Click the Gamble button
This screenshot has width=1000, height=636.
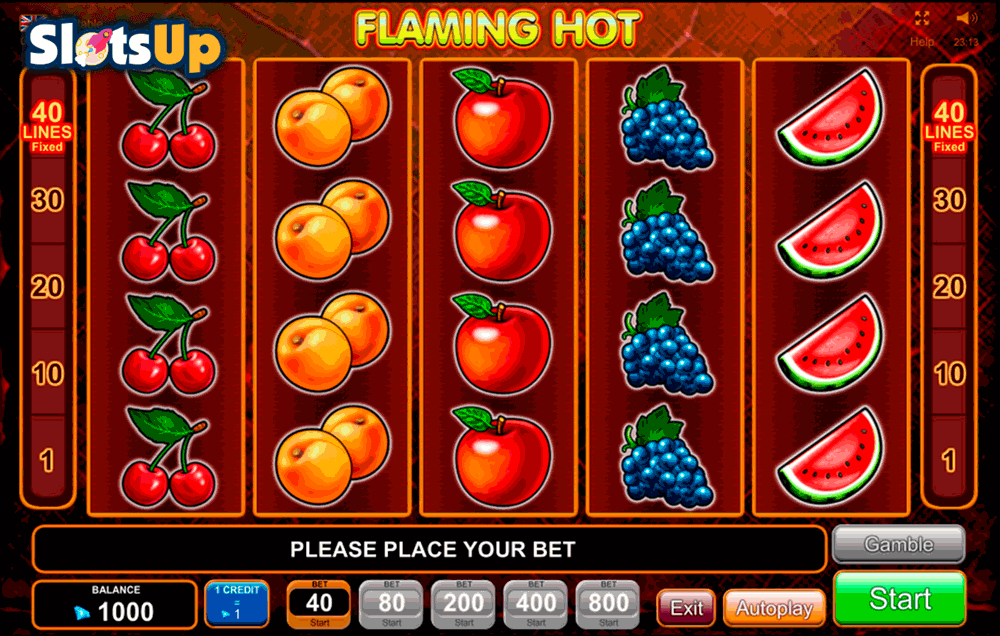point(899,545)
